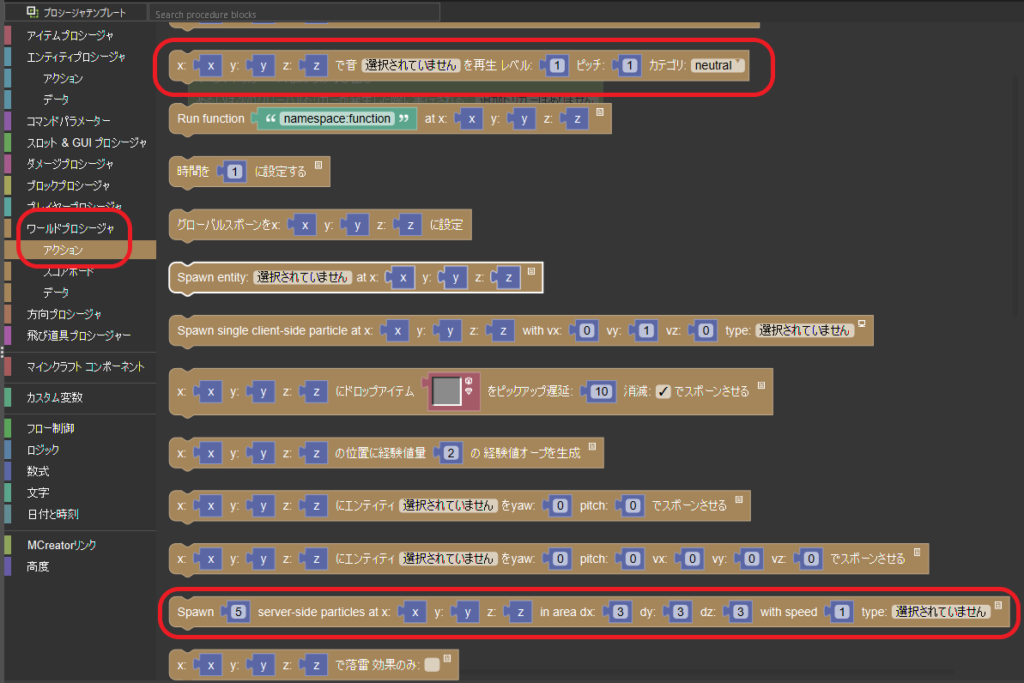Open type selector in server-side particles block

940,612
